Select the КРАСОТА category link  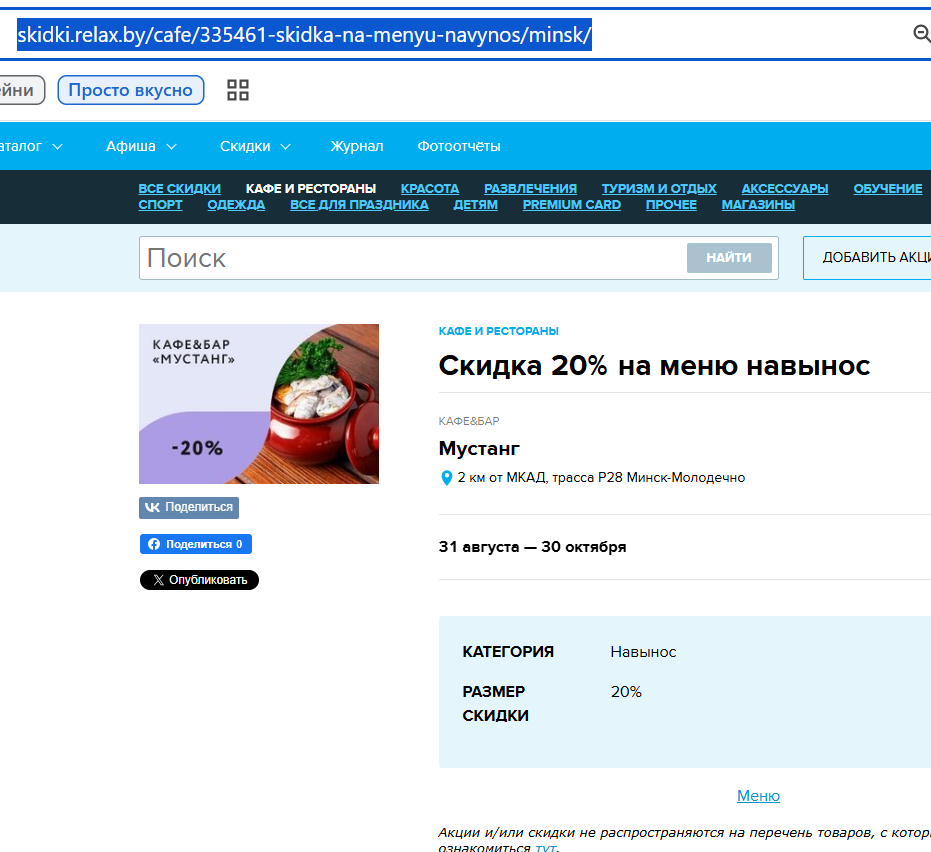point(430,189)
